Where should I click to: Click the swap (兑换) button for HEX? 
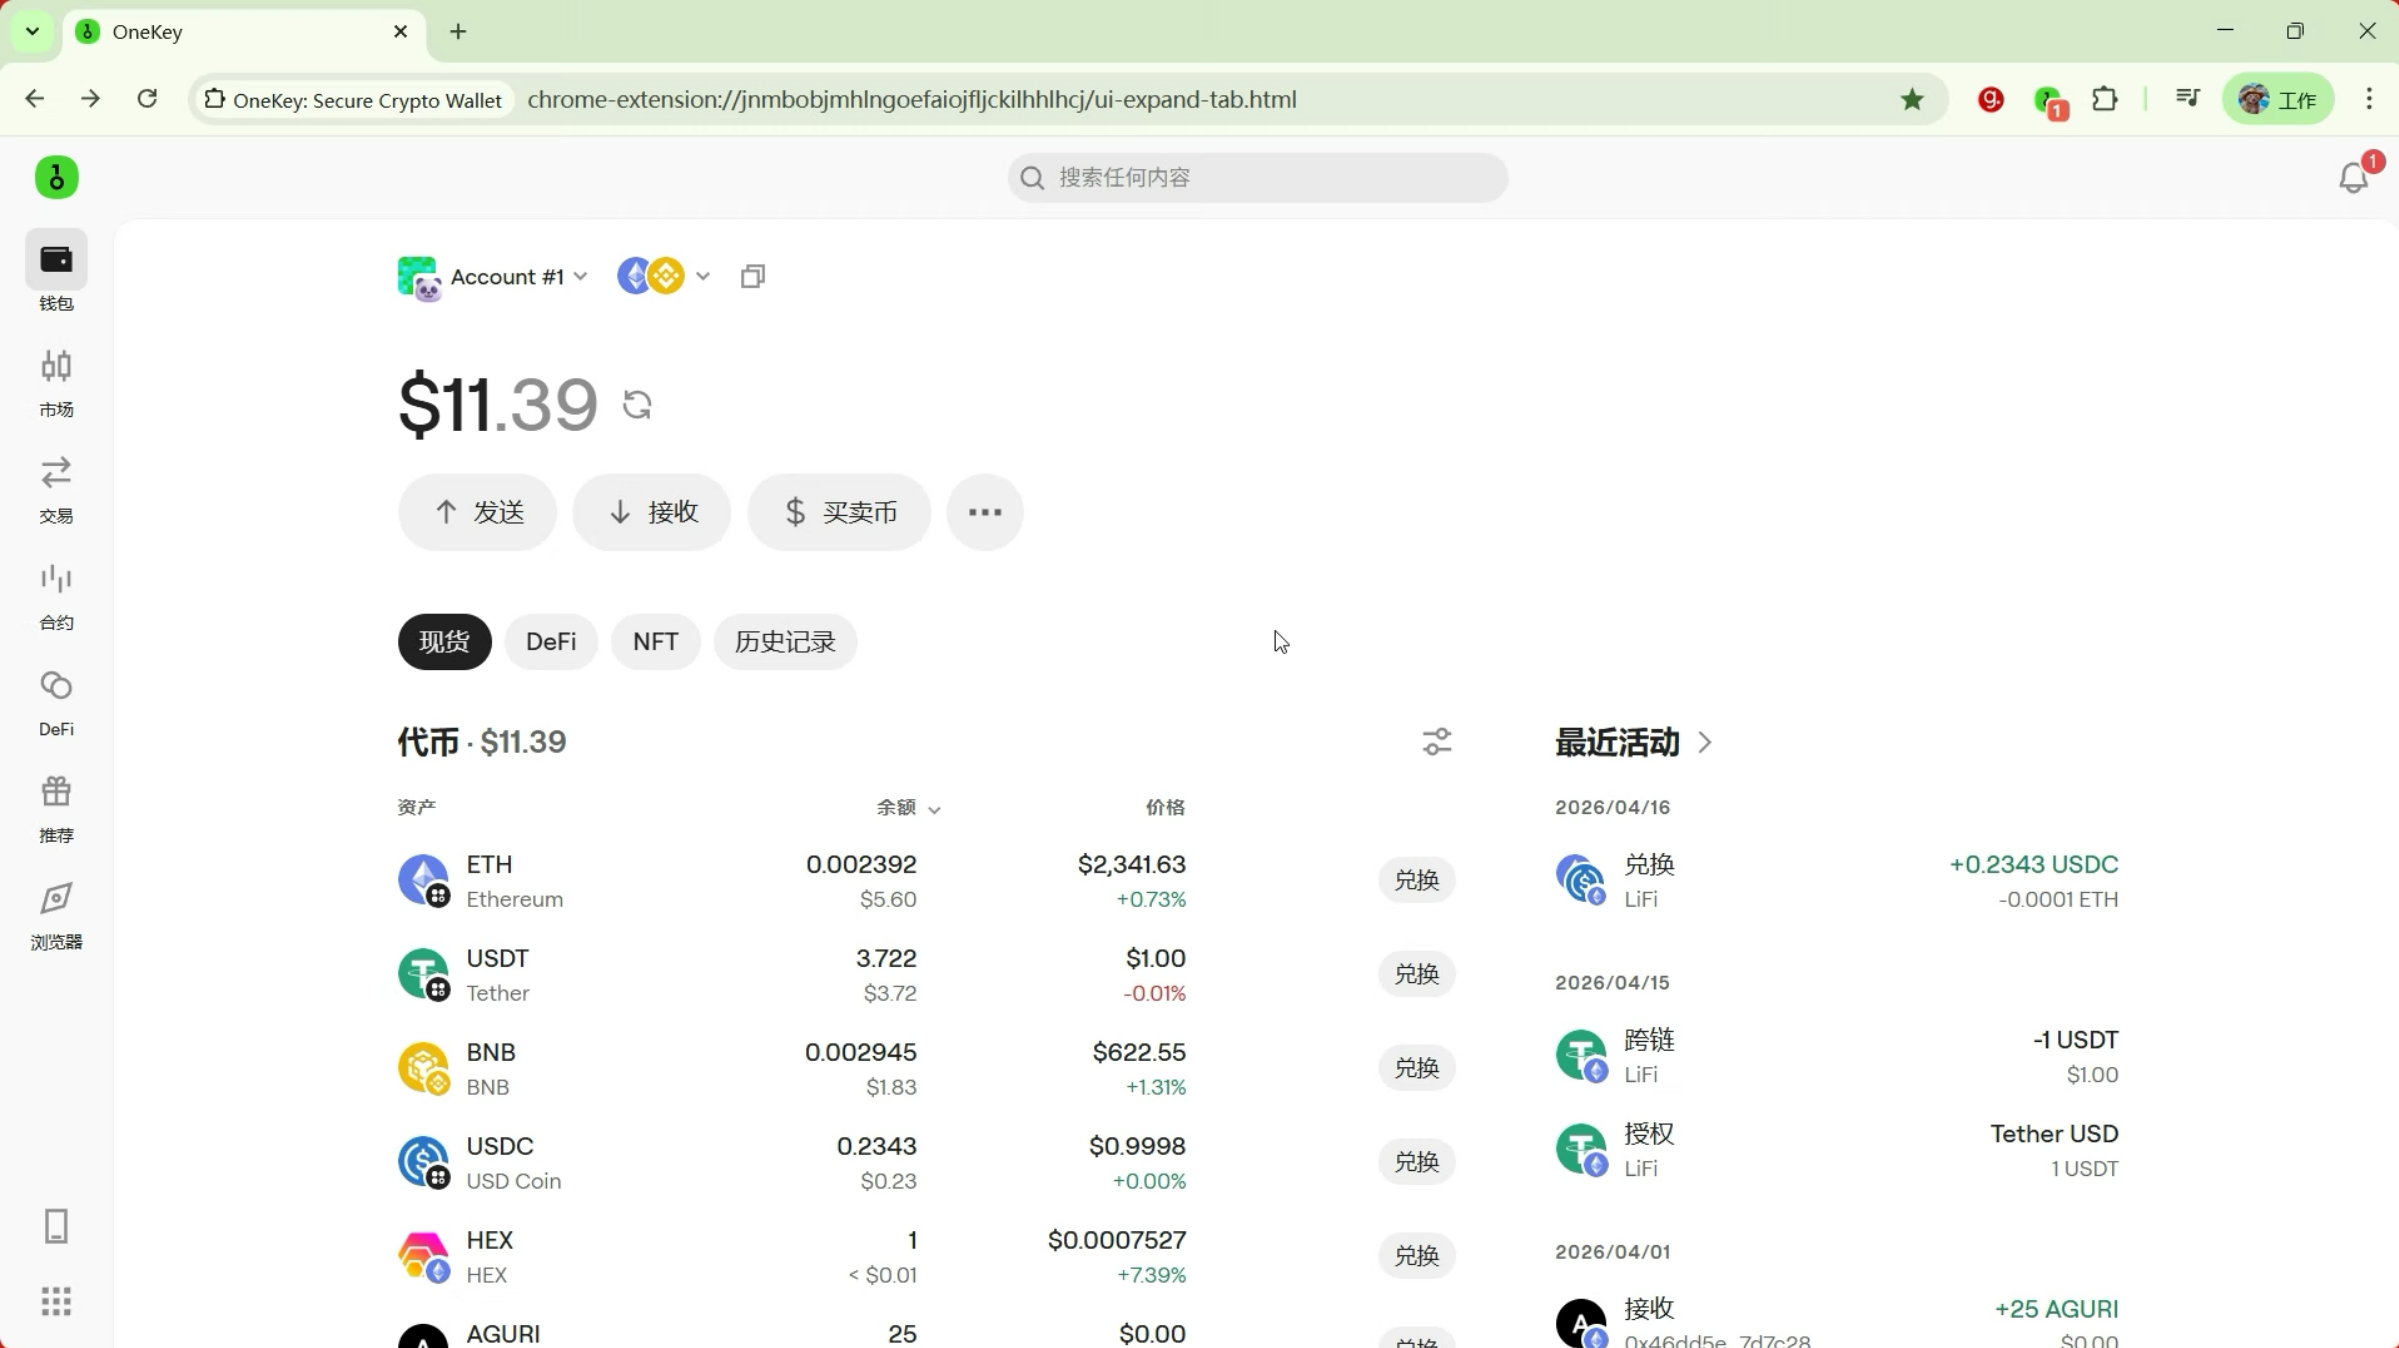click(1417, 1256)
